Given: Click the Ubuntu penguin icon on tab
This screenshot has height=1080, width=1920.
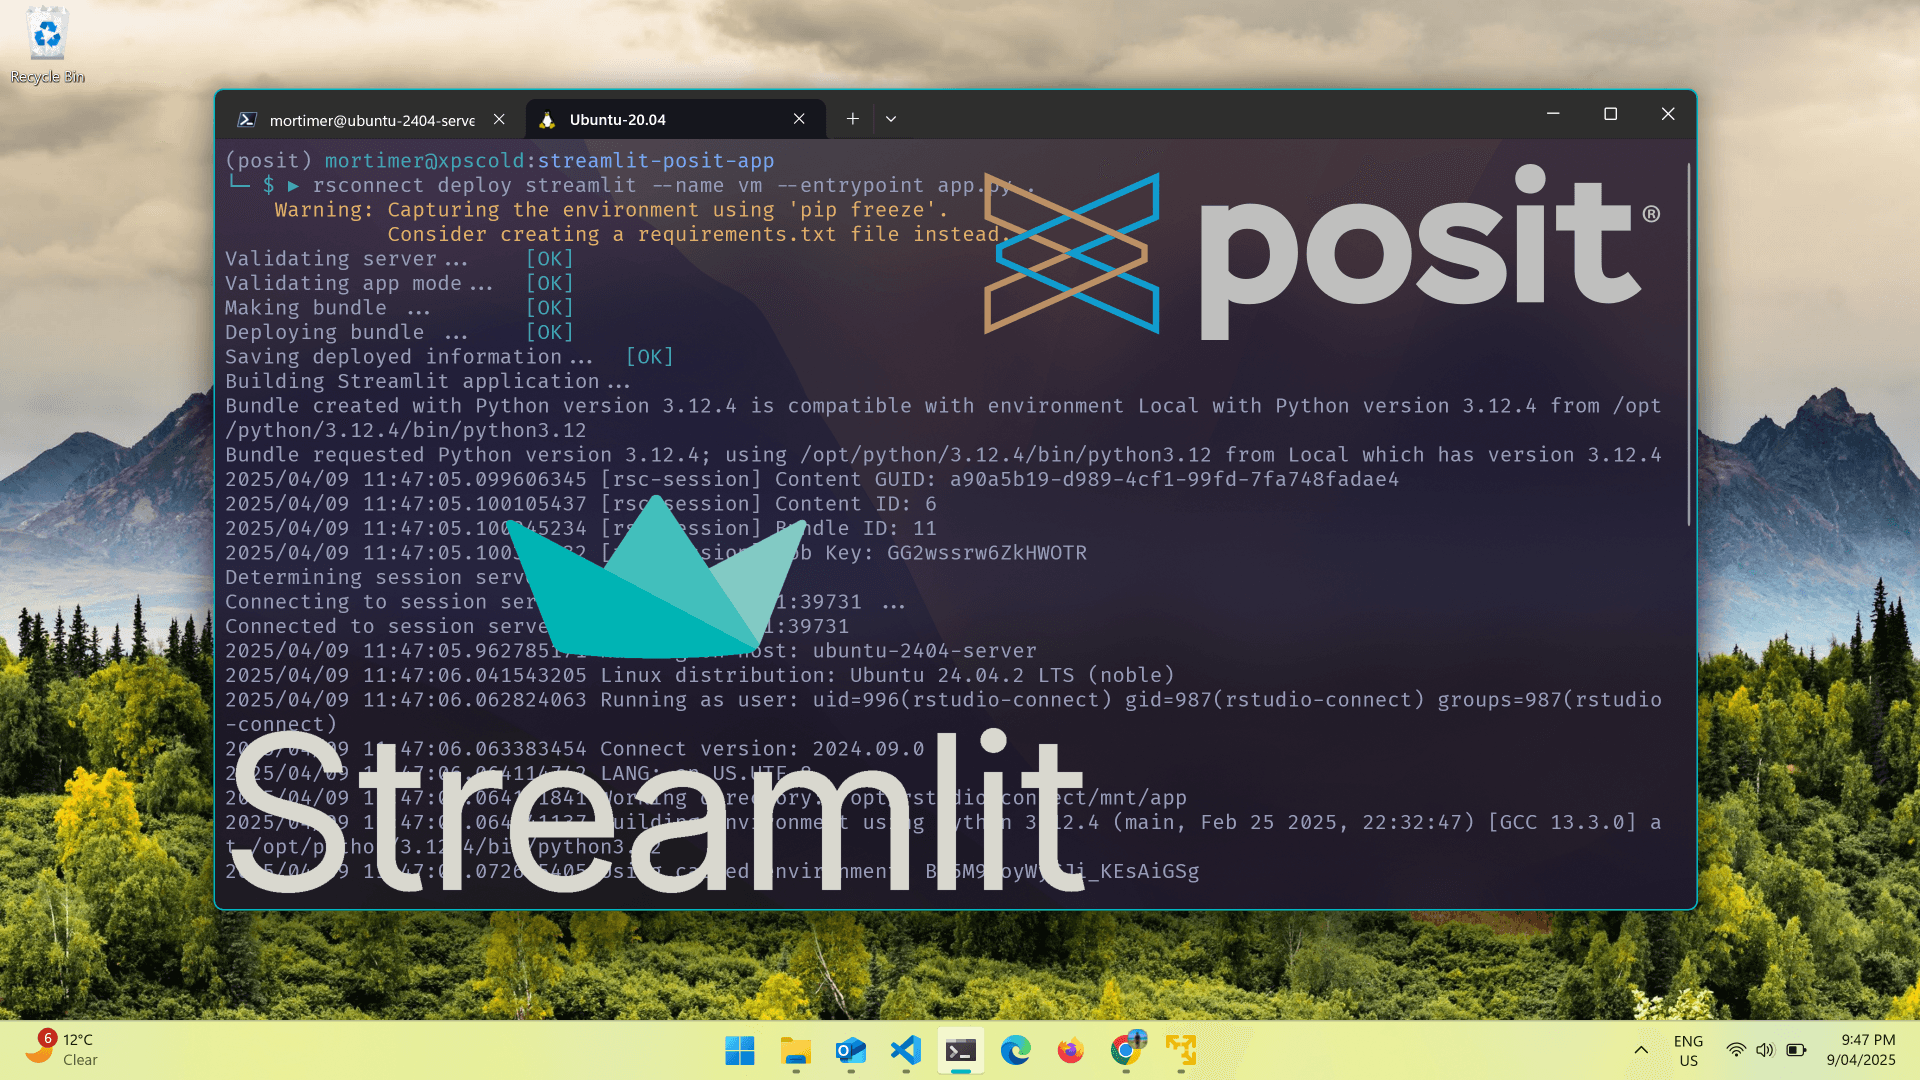Looking at the screenshot, I should [x=547, y=120].
